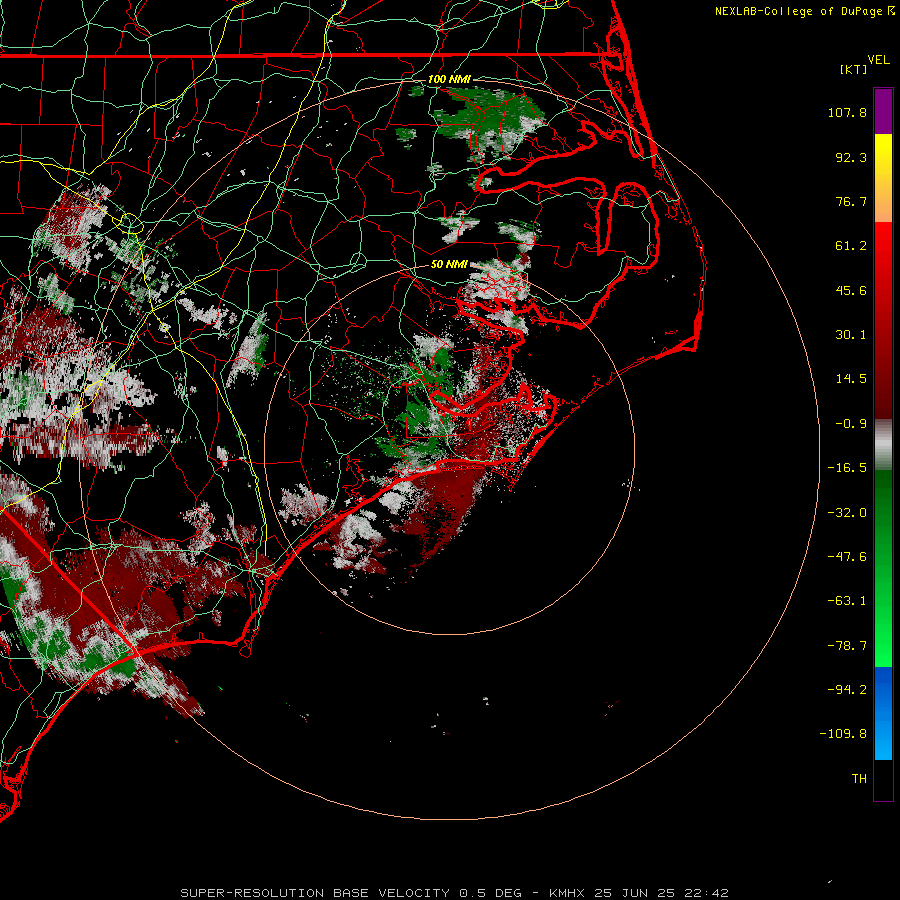Click the -78.7 velocity scale value
The image size is (900, 900).
tap(847, 646)
